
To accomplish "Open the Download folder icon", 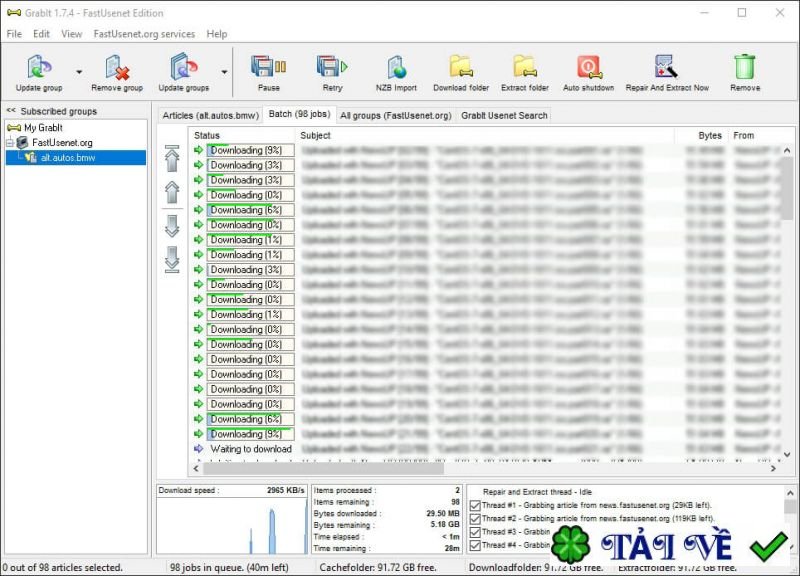I will pyautogui.click(x=461, y=68).
